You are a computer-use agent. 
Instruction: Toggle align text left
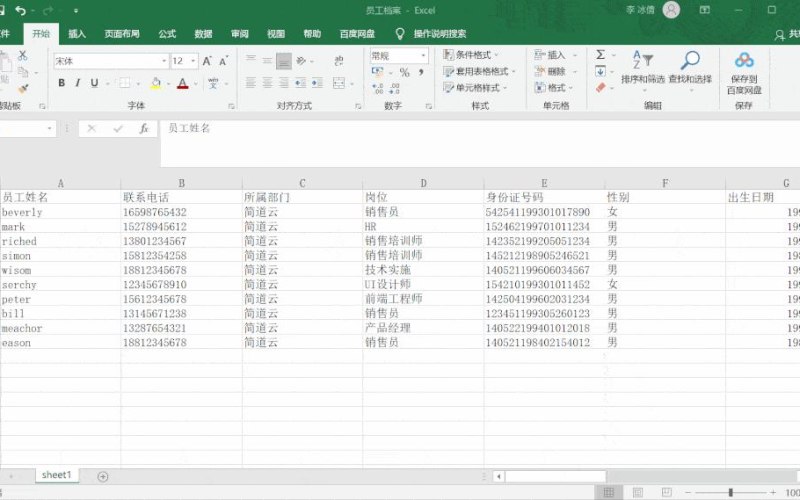point(251,83)
